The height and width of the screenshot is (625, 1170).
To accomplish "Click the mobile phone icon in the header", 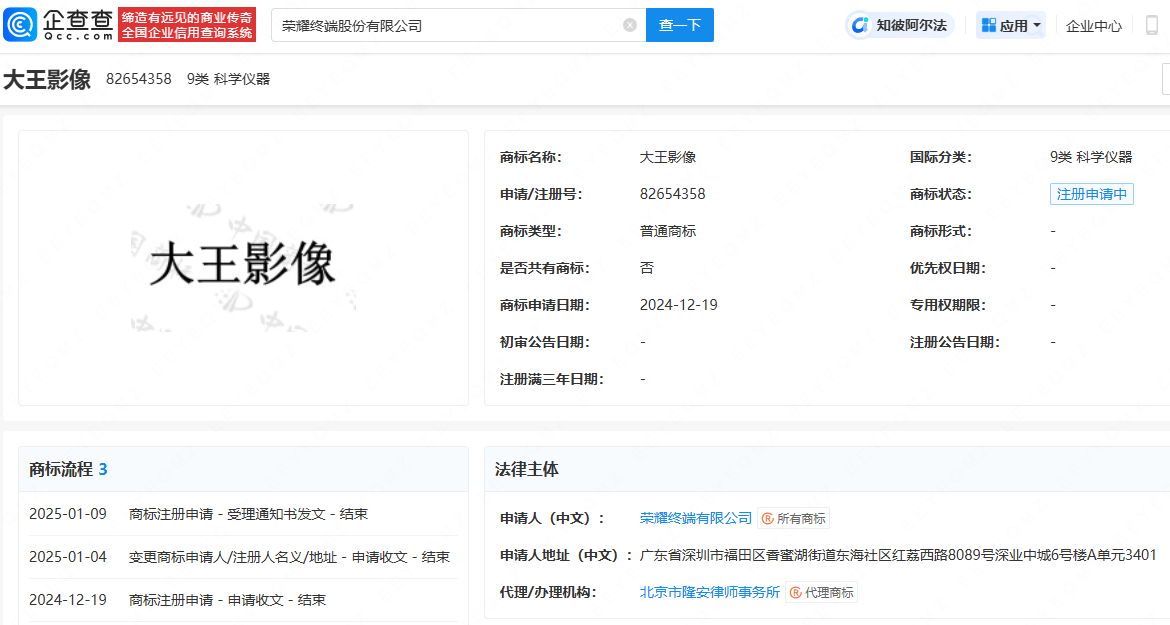I will pyautogui.click(x=1151, y=25).
